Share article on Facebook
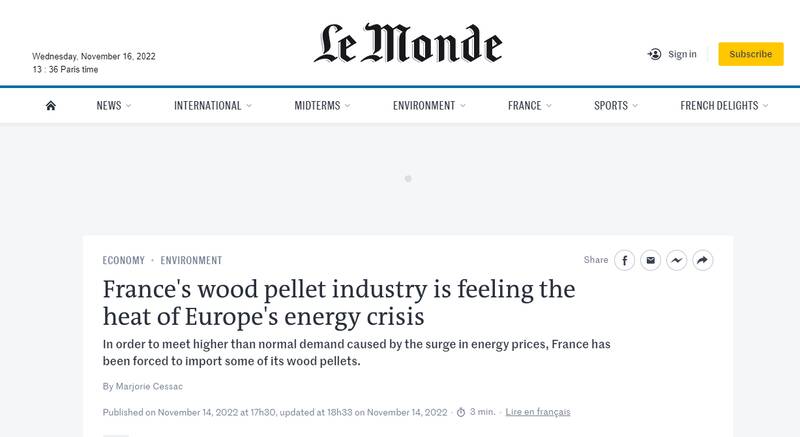 (x=624, y=260)
